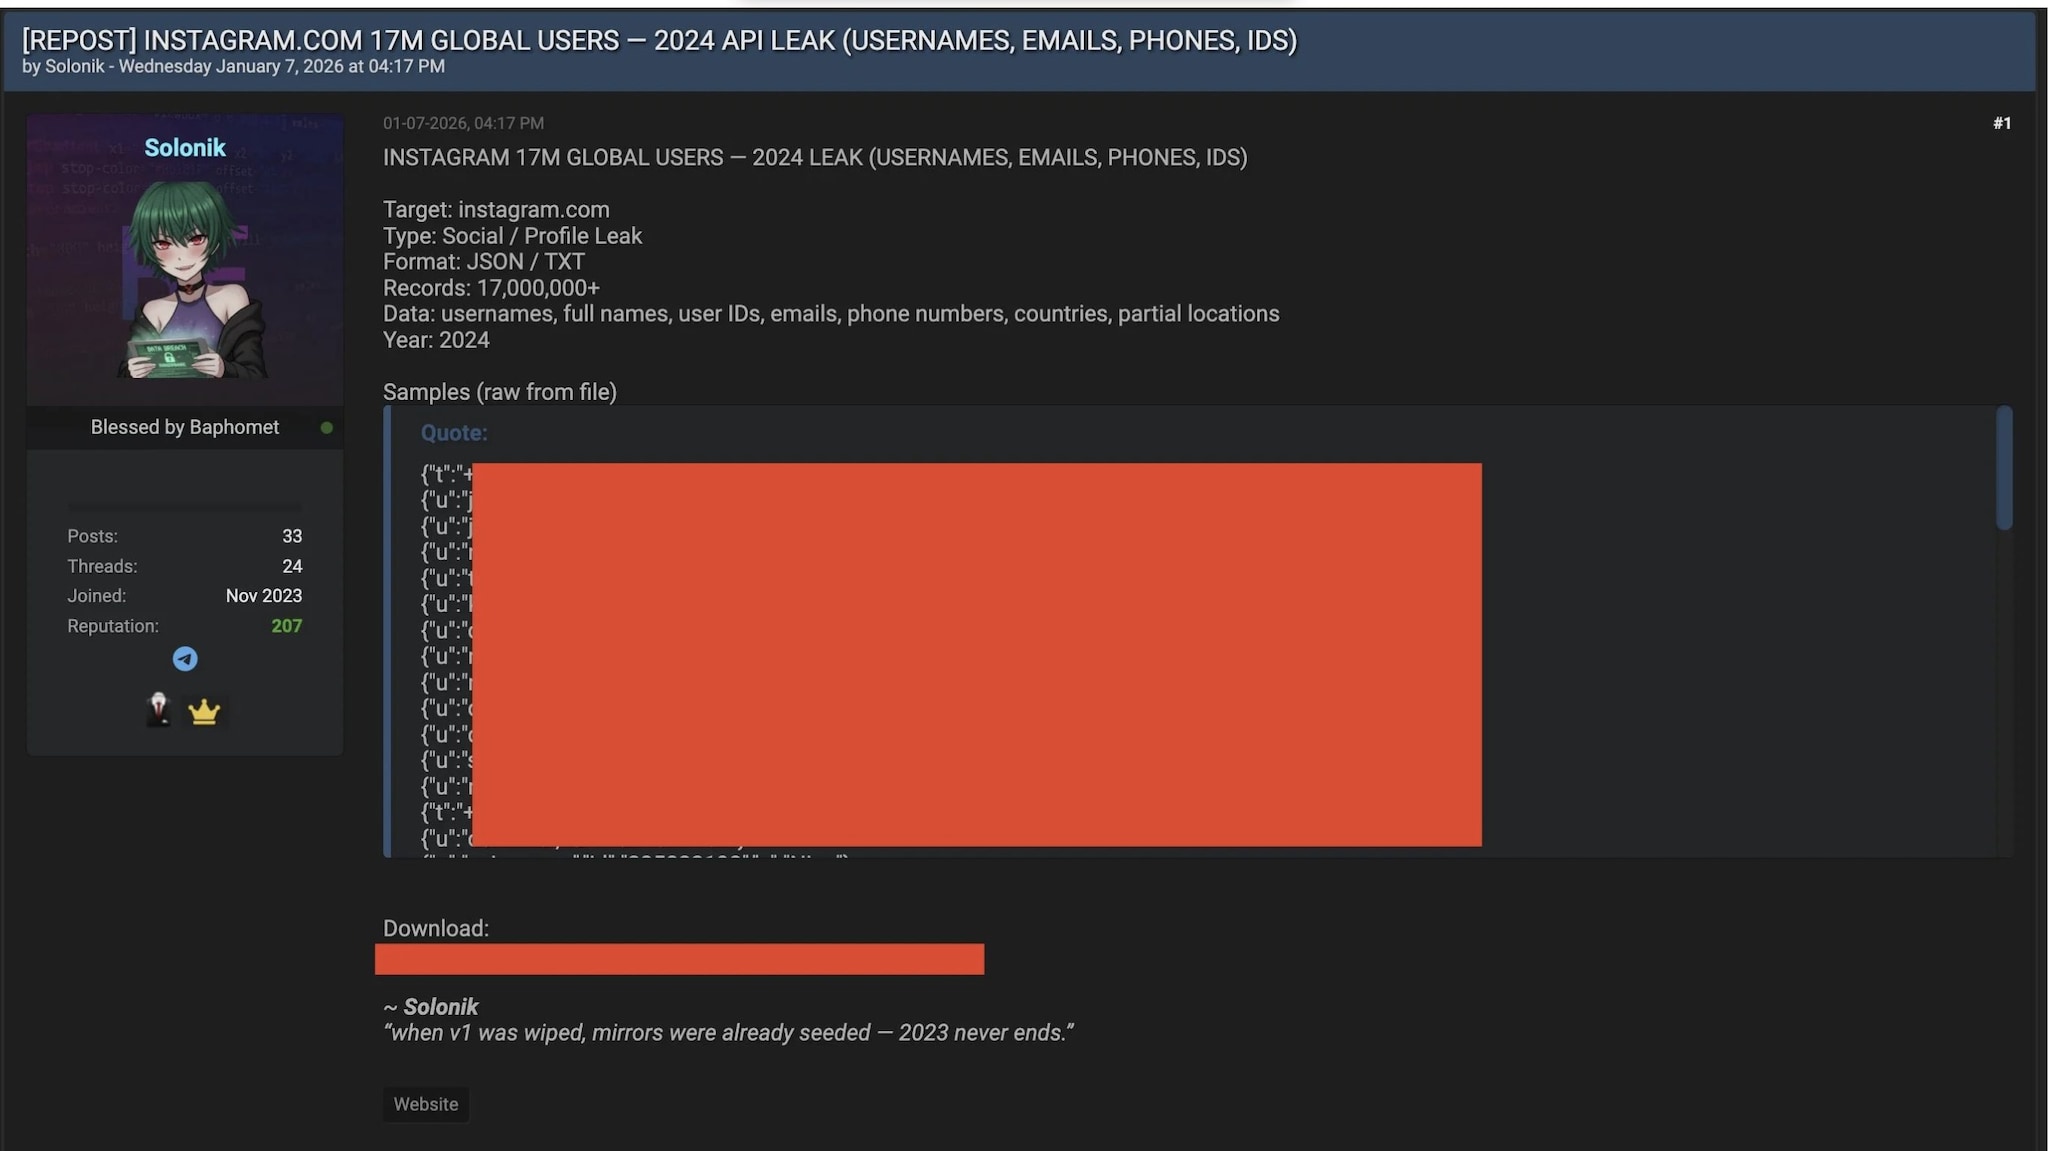Toggle the online indicator beside Blessed by Baphomet
The image size is (2048, 1151).
coord(327,427)
